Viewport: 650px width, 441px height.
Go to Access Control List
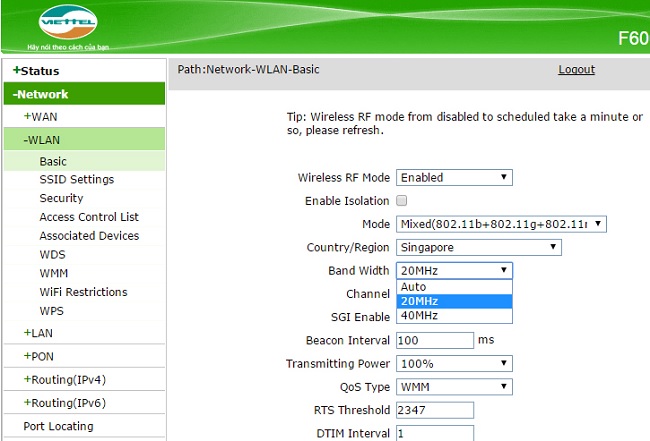[x=89, y=217]
